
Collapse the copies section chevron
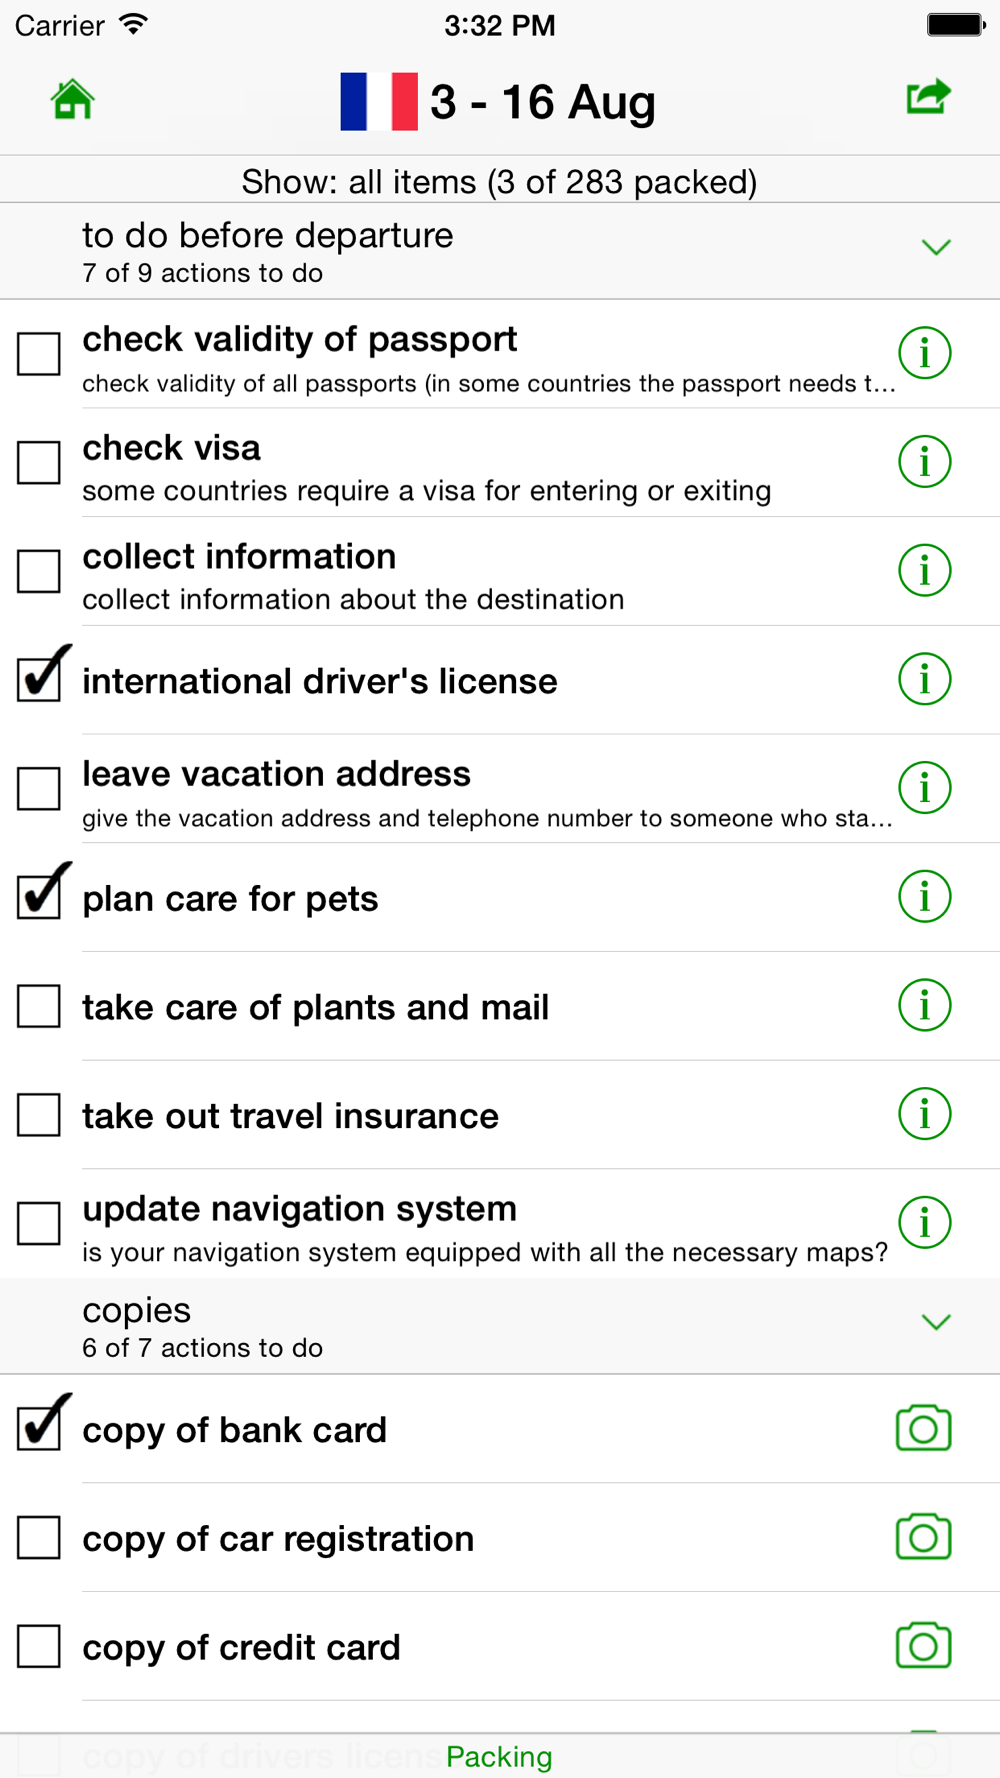click(x=935, y=1323)
